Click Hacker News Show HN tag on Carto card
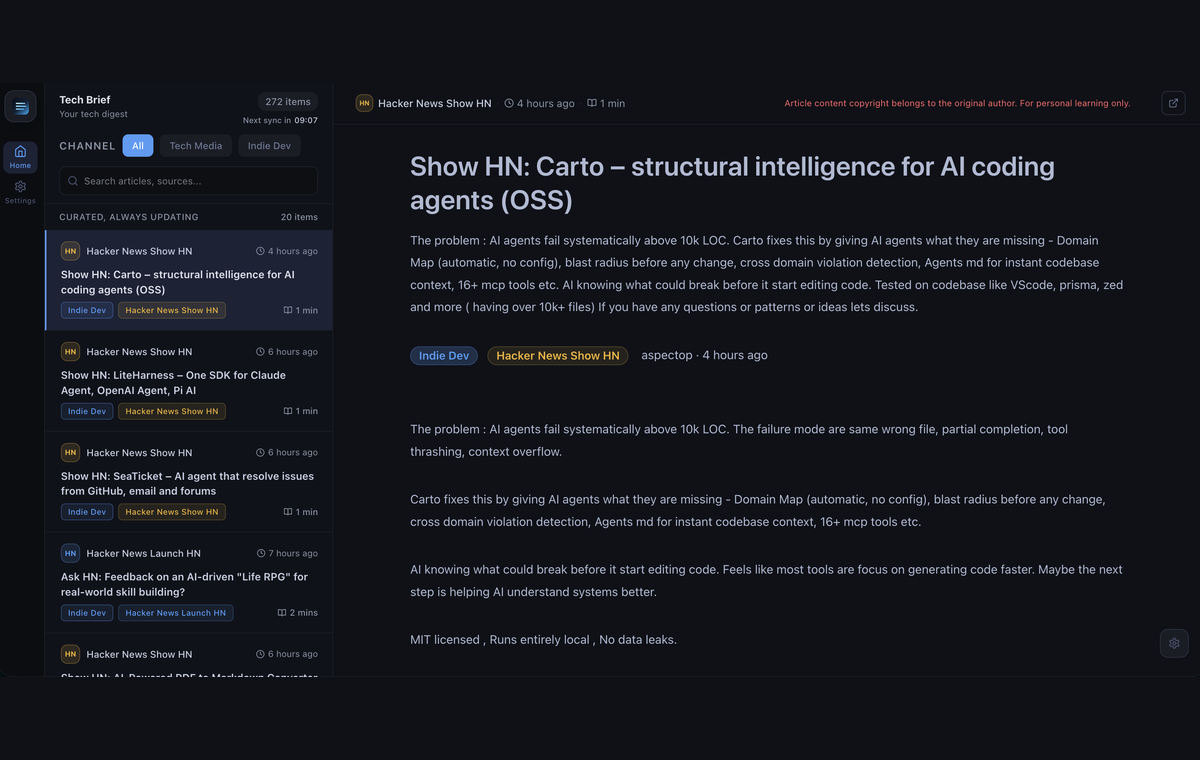 point(172,310)
